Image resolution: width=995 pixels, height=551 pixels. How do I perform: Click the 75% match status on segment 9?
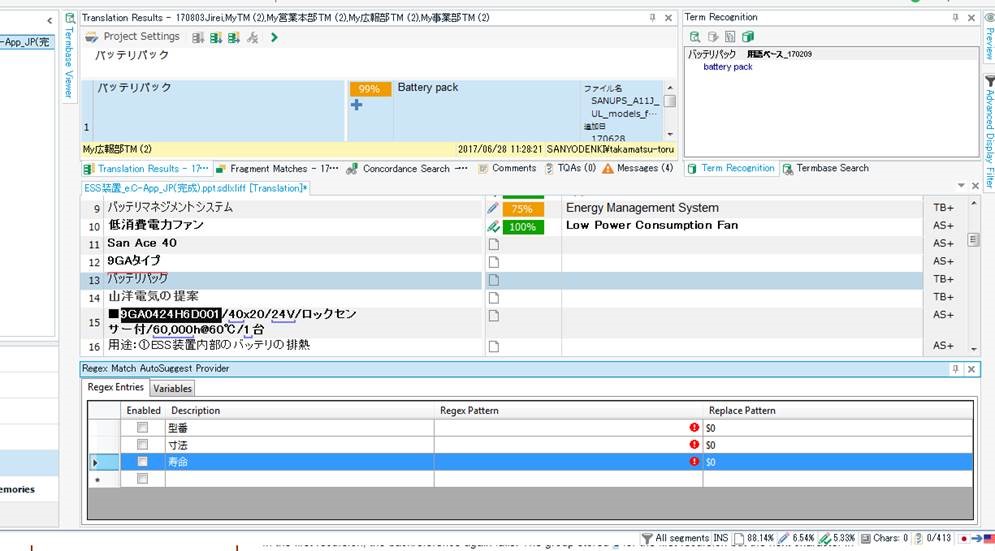click(x=522, y=209)
